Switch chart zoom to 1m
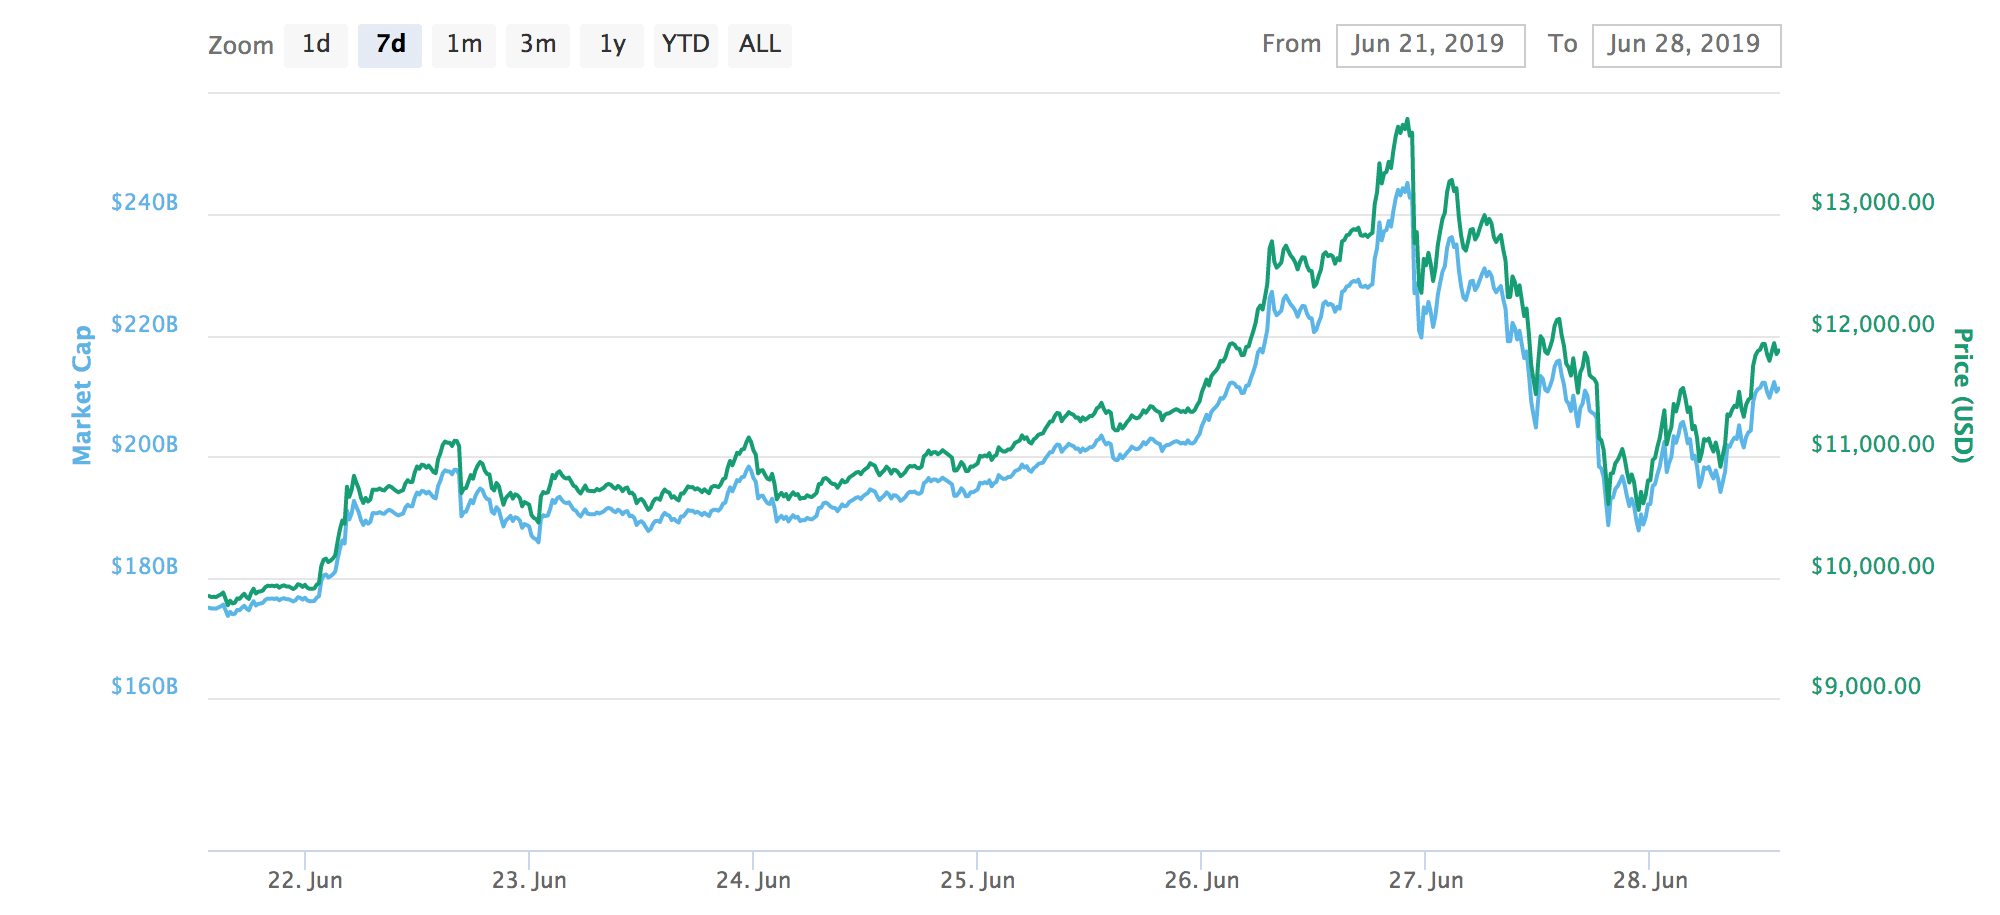This screenshot has width=2000, height=915. click(x=464, y=45)
